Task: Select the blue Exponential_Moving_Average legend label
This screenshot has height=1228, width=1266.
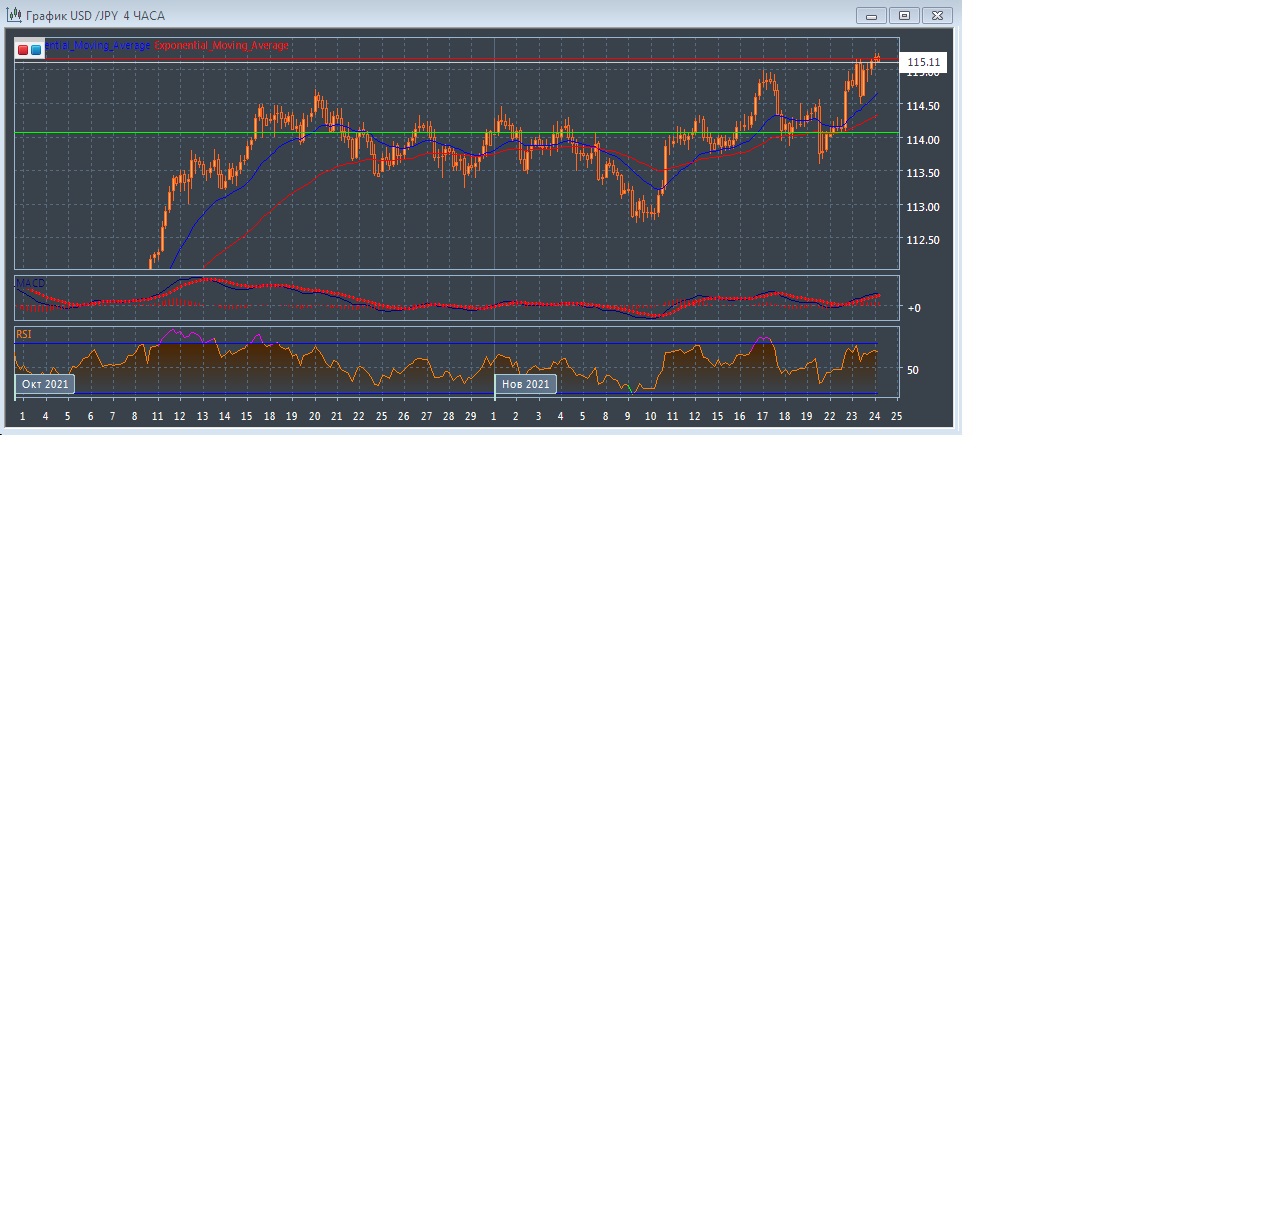Action: 98,46
